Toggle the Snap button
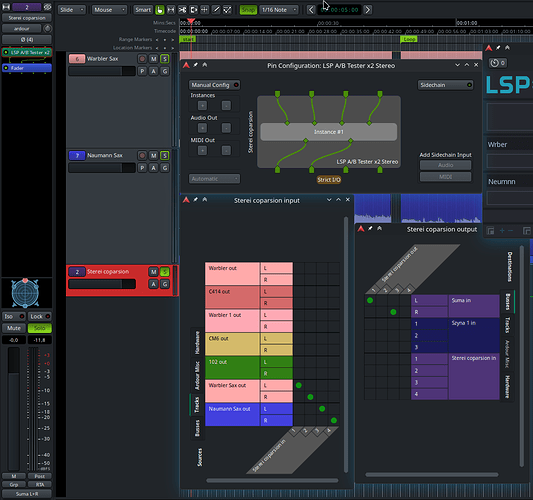 248,10
